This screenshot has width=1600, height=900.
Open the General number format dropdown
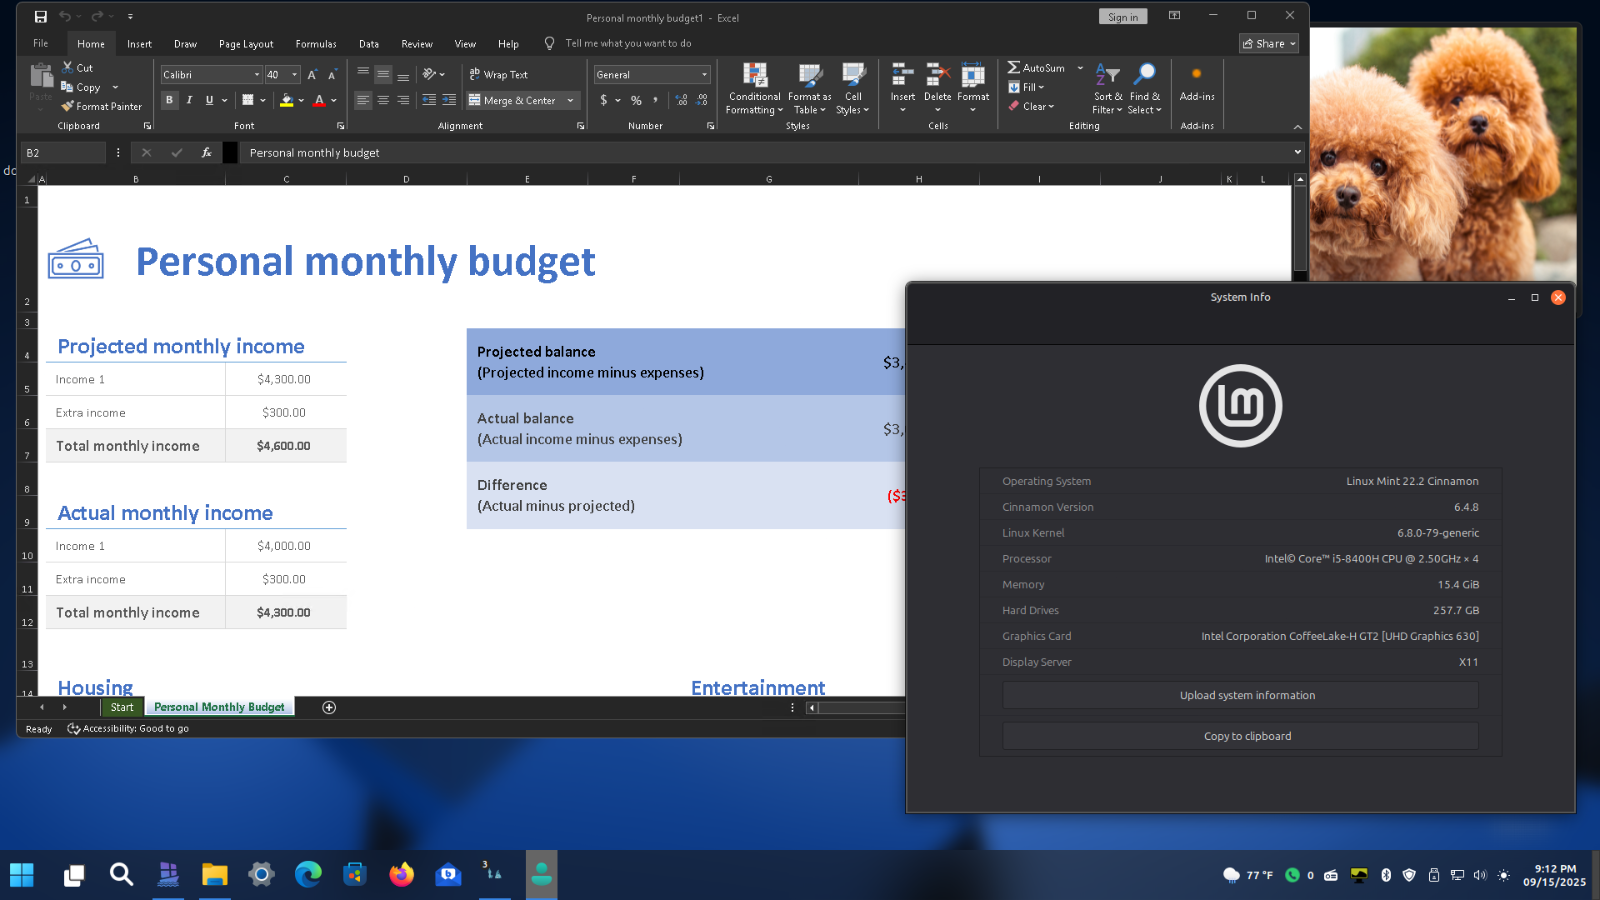click(x=704, y=75)
